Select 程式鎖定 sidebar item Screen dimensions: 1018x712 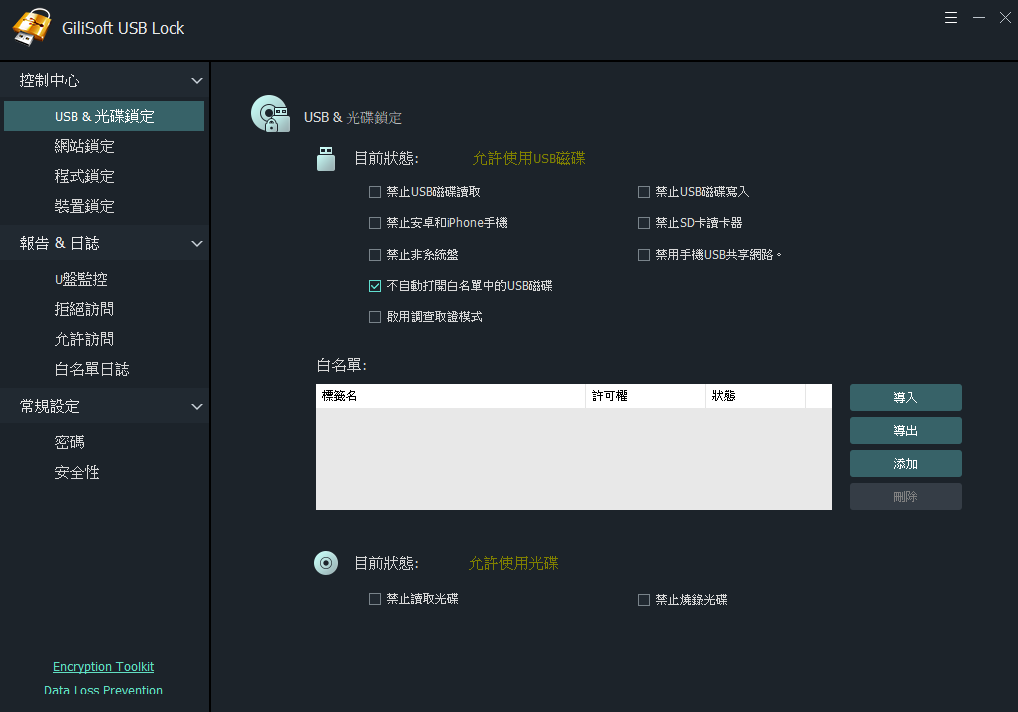(x=84, y=177)
